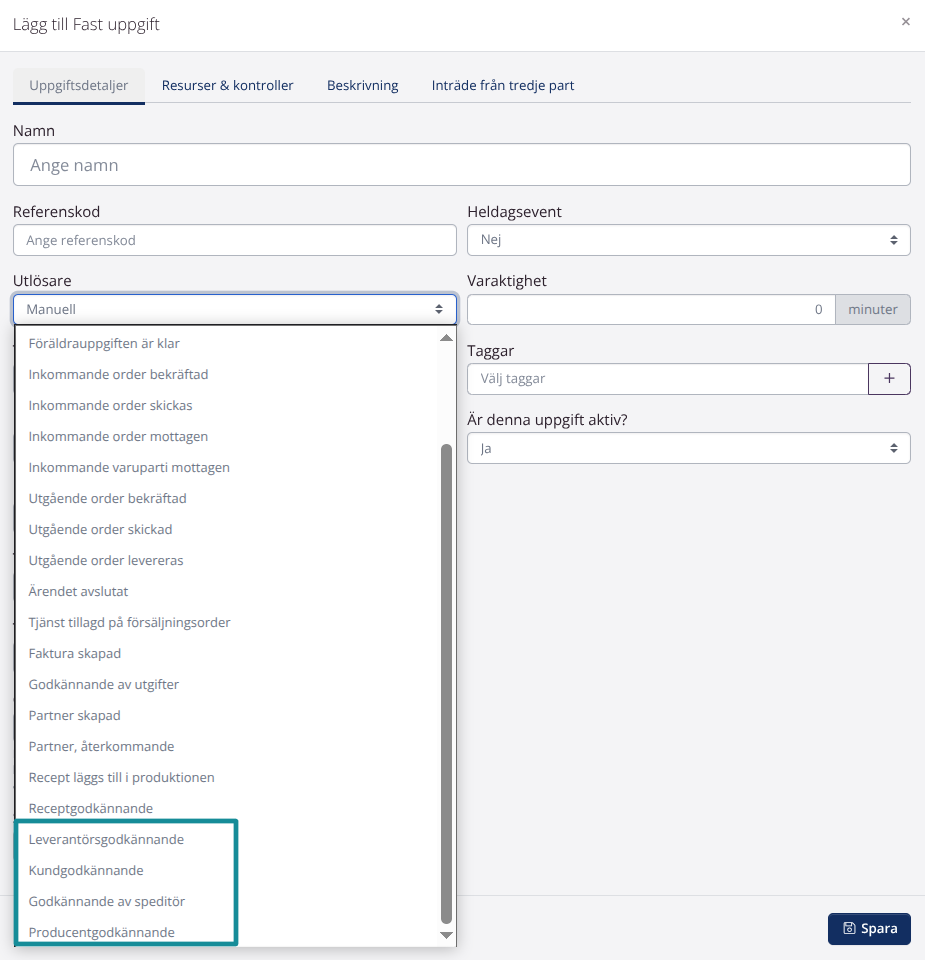
Task: Switch to the Resurser & kontroller tab
Action: tap(228, 86)
